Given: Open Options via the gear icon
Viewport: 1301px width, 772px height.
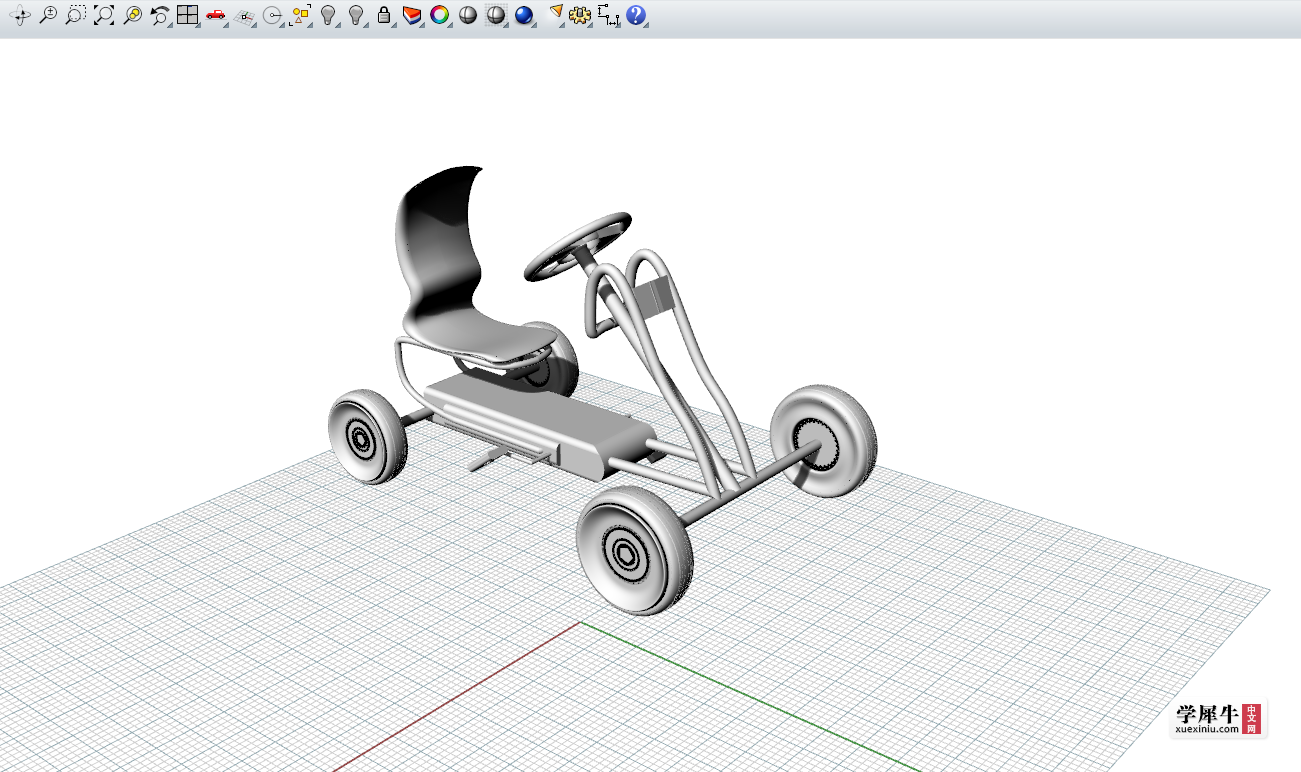Looking at the screenshot, I should (580, 15).
